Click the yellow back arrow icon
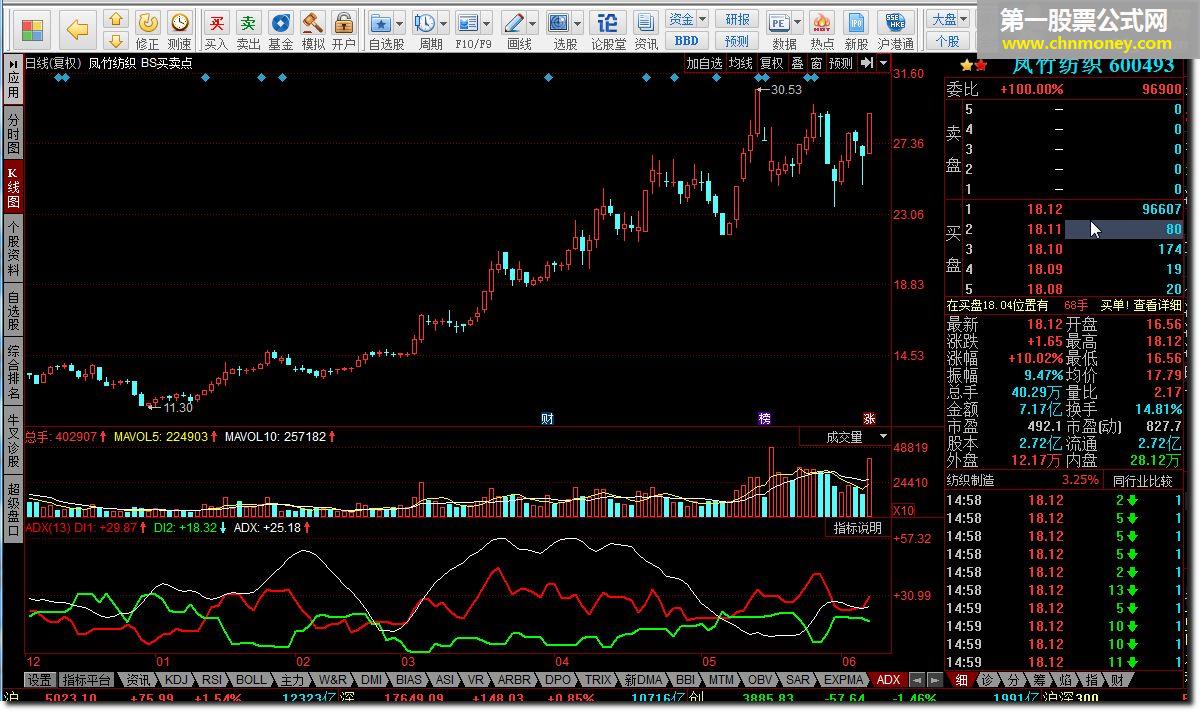Screen dimensions: 1200x711 tap(78, 30)
